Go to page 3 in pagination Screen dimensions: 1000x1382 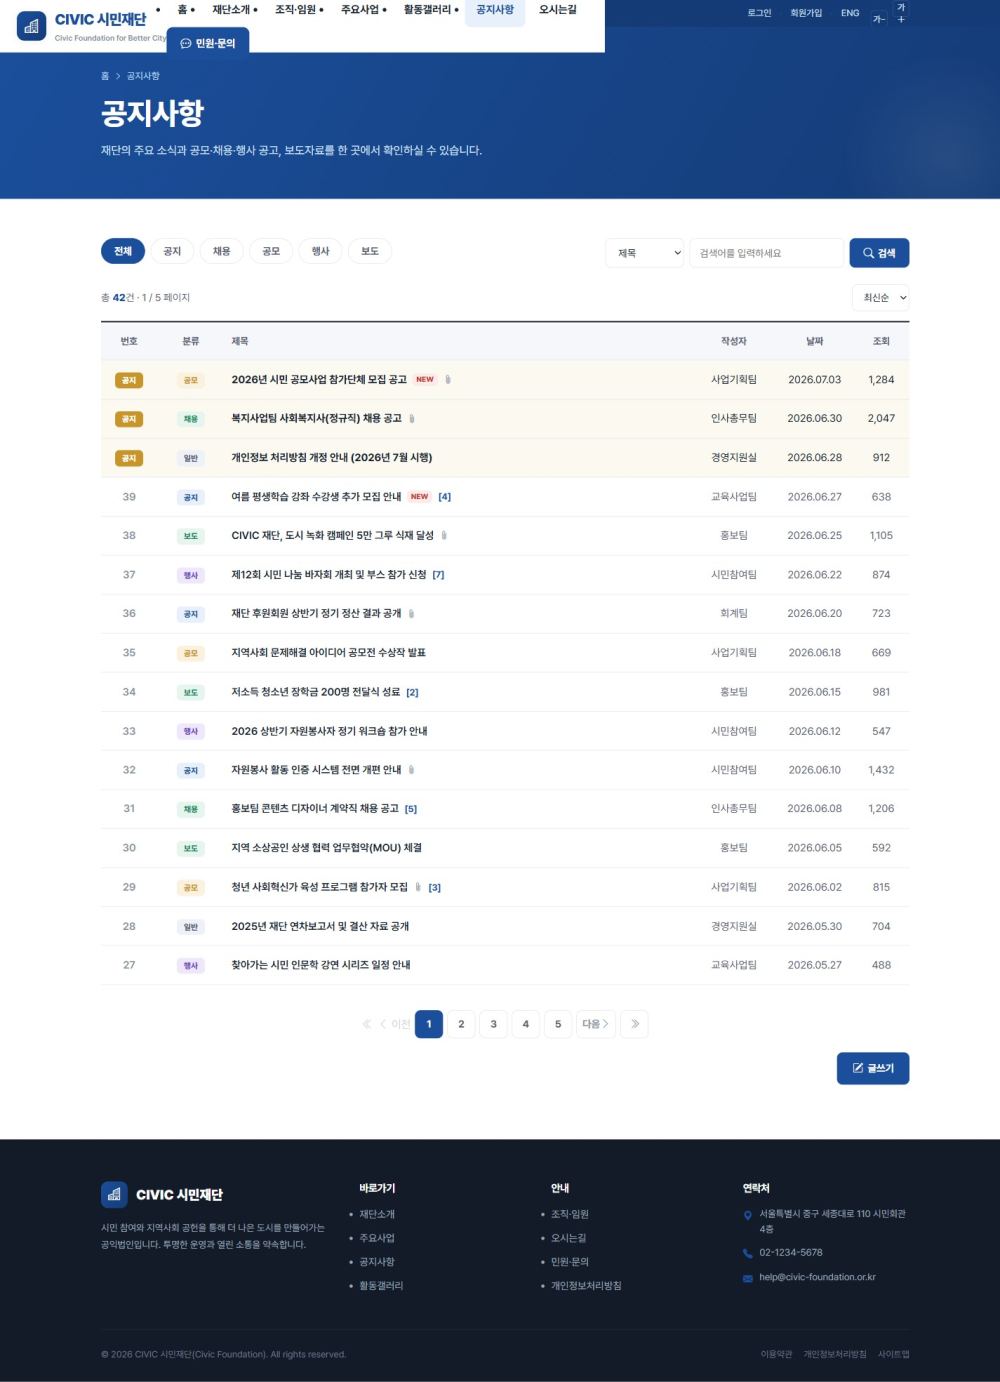click(x=493, y=1024)
